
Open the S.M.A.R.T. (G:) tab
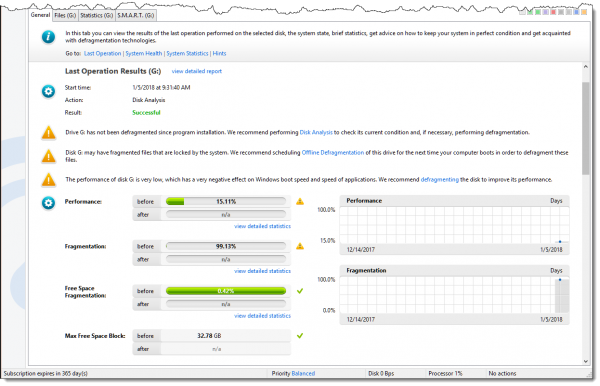(x=135, y=15)
